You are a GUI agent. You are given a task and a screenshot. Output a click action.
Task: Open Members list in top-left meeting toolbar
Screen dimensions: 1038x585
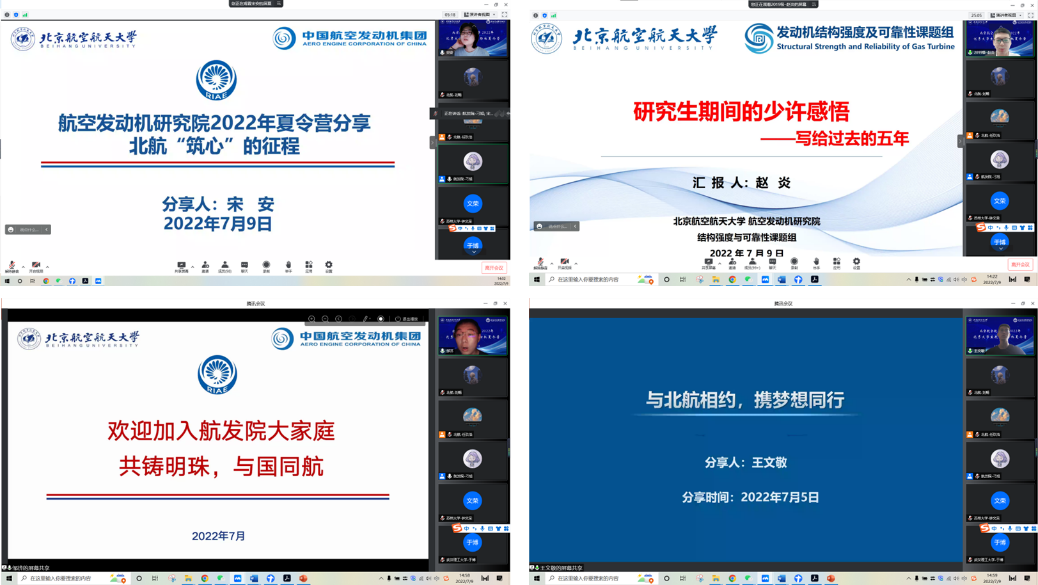pos(225,265)
